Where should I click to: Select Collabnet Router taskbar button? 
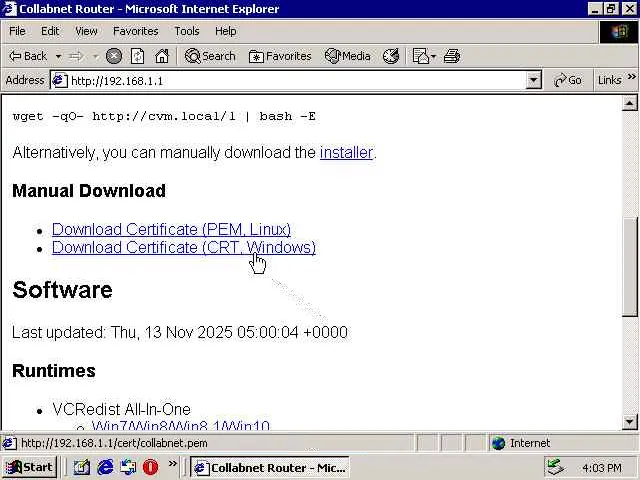click(x=270, y=467)
